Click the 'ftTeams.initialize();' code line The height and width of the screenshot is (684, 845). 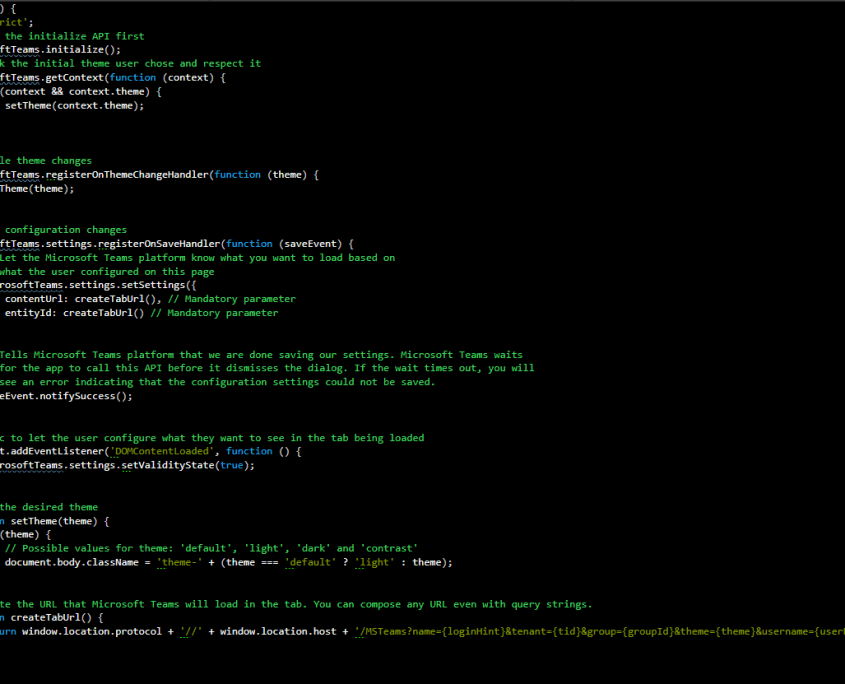coord(60,50)
